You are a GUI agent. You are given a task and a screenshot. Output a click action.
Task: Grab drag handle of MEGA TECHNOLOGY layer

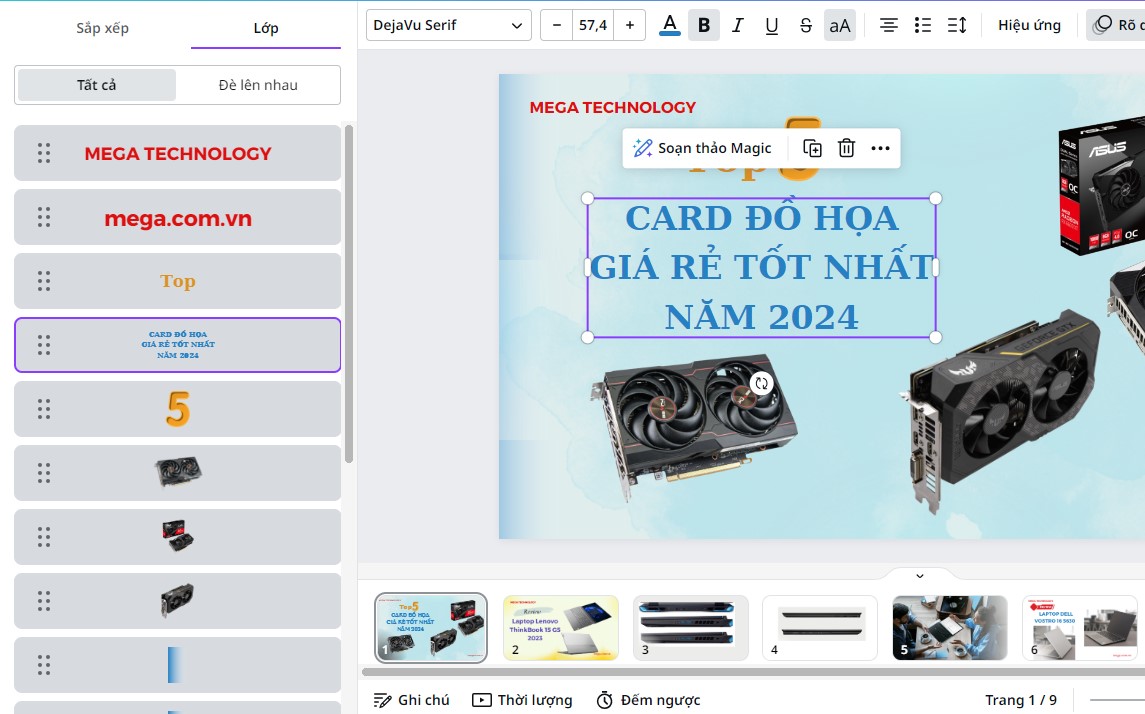coord(44,153)
